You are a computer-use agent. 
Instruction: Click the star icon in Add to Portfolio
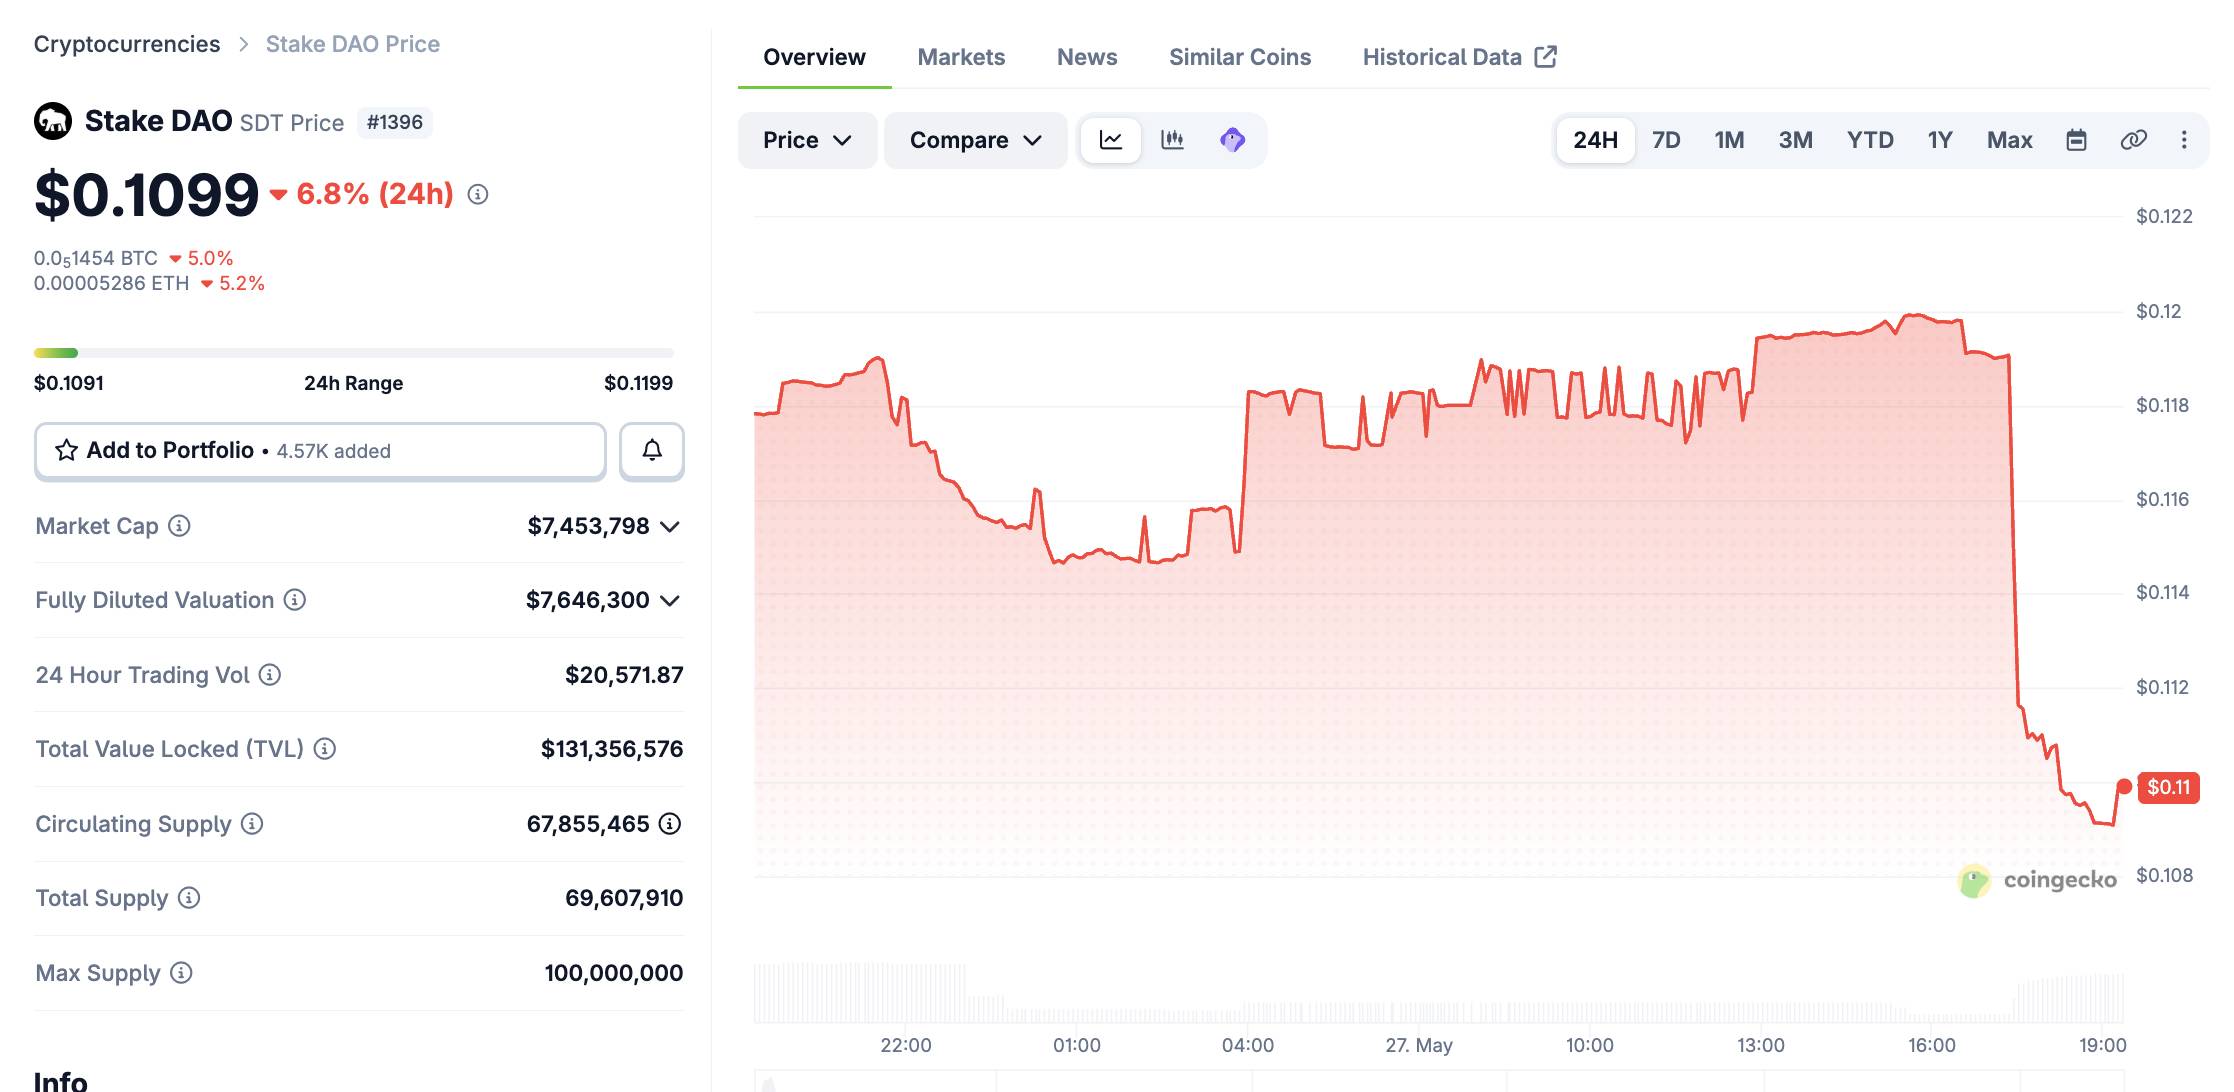(x=66, y=450)
